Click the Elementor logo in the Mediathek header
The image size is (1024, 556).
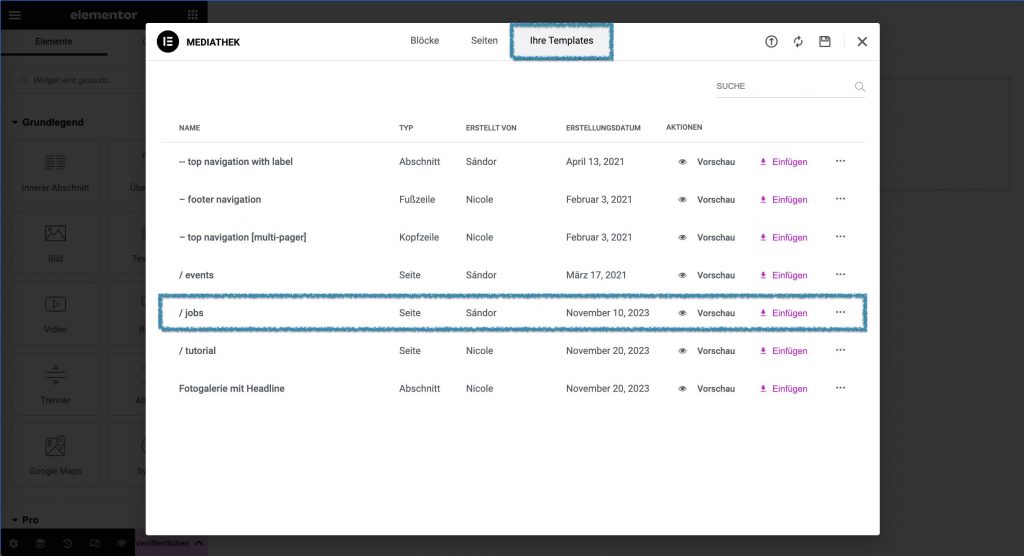point(167,42)
